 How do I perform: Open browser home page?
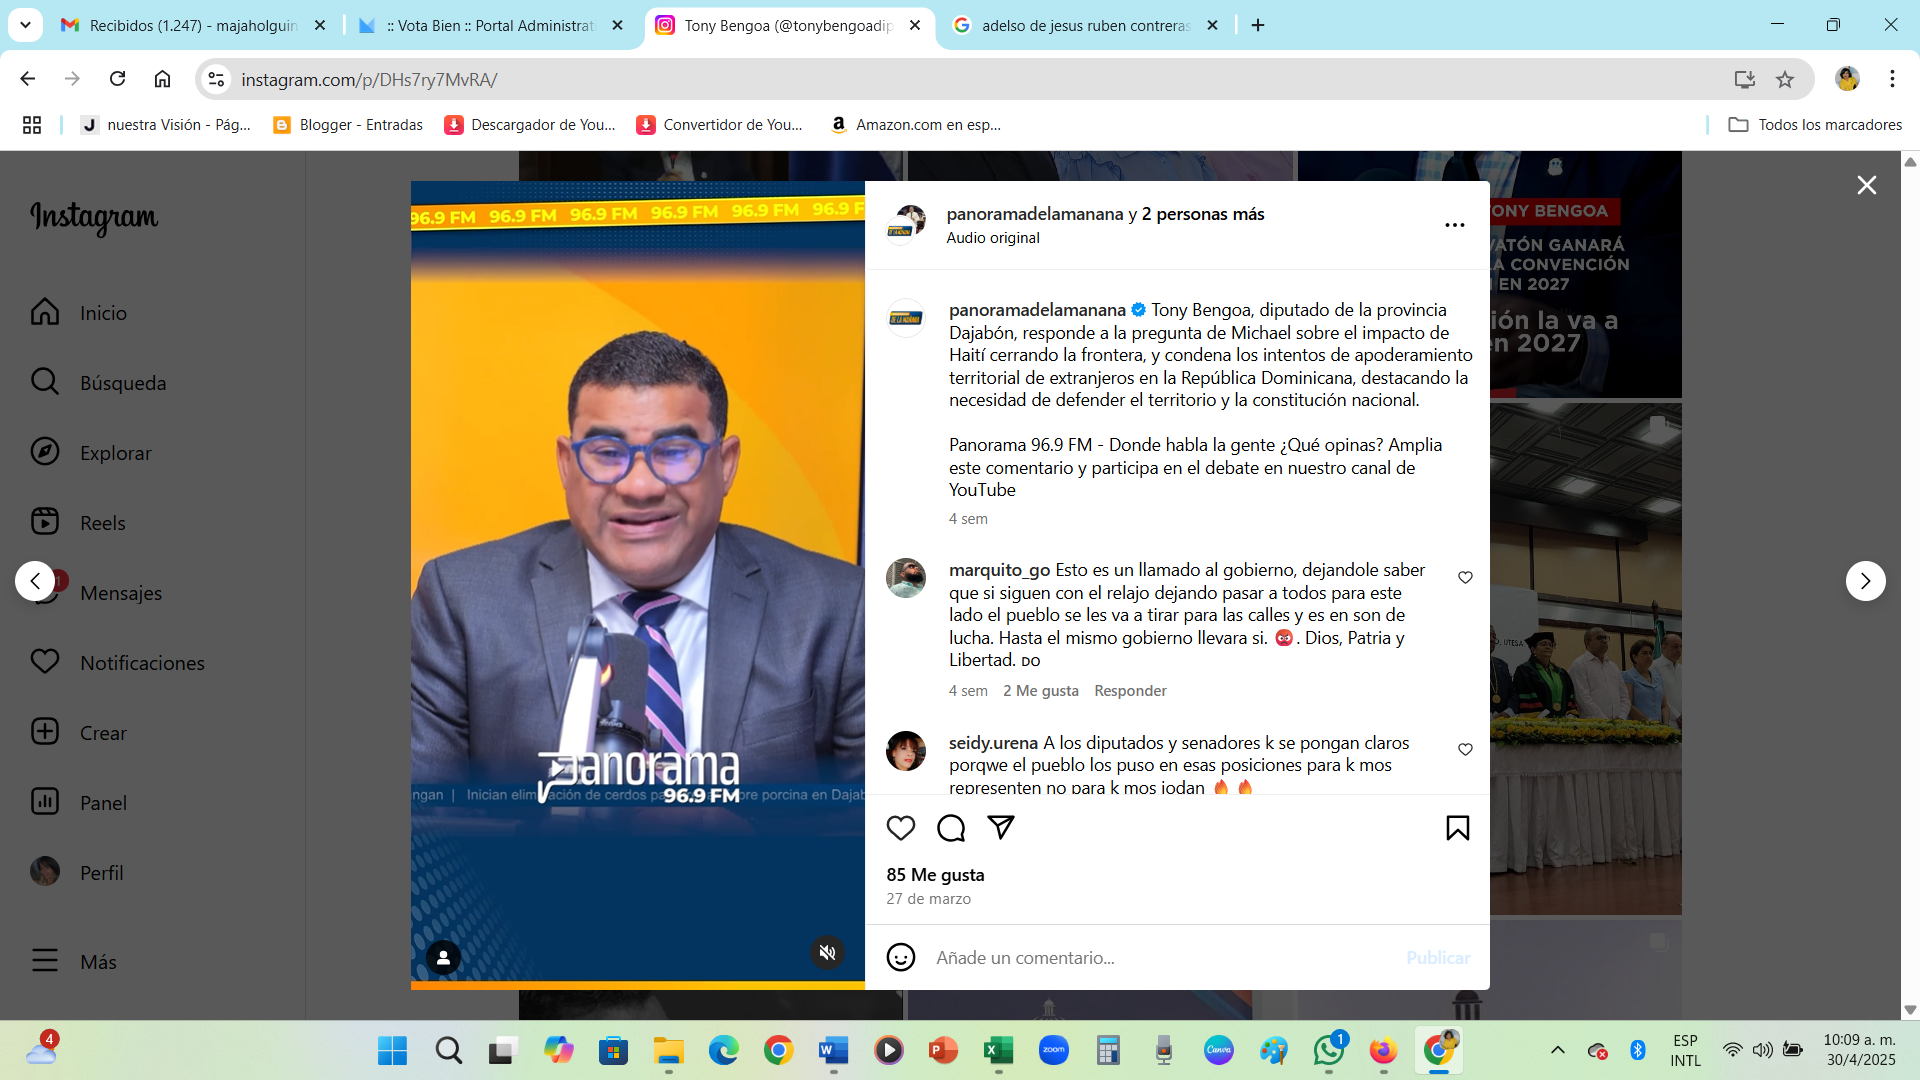pyautogui.click(x=162, y=79)
